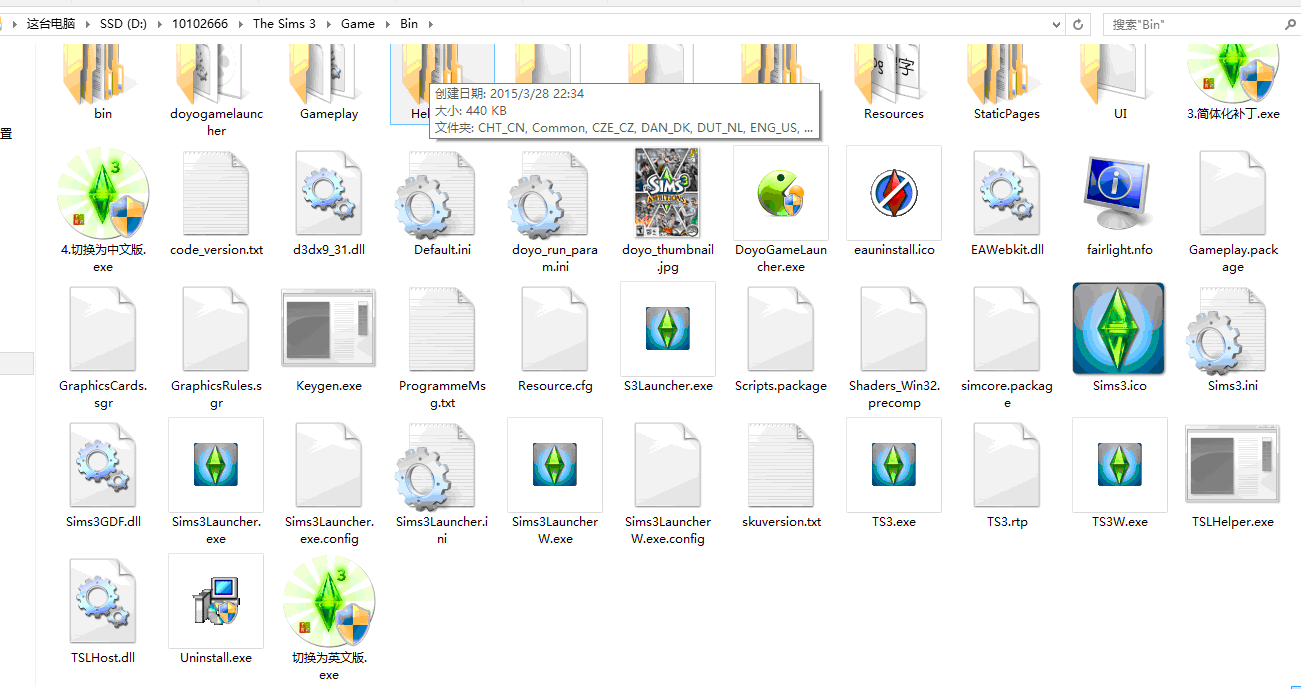Select skuversion.txt file
Screen dimensions: 1301x689
coord(781,475)
